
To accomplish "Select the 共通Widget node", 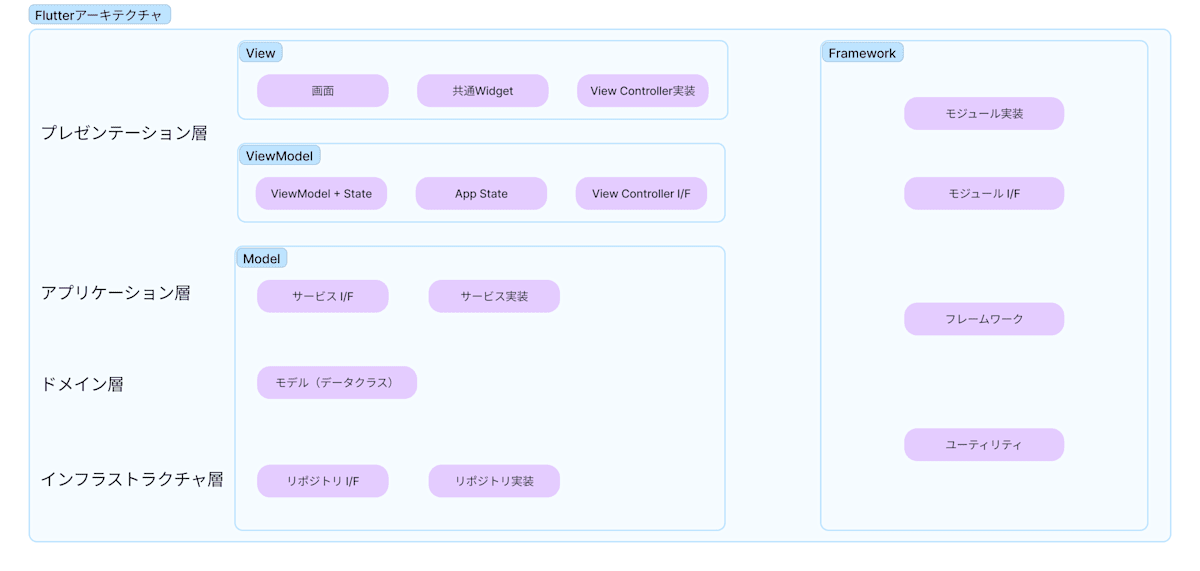I will 482,91.
